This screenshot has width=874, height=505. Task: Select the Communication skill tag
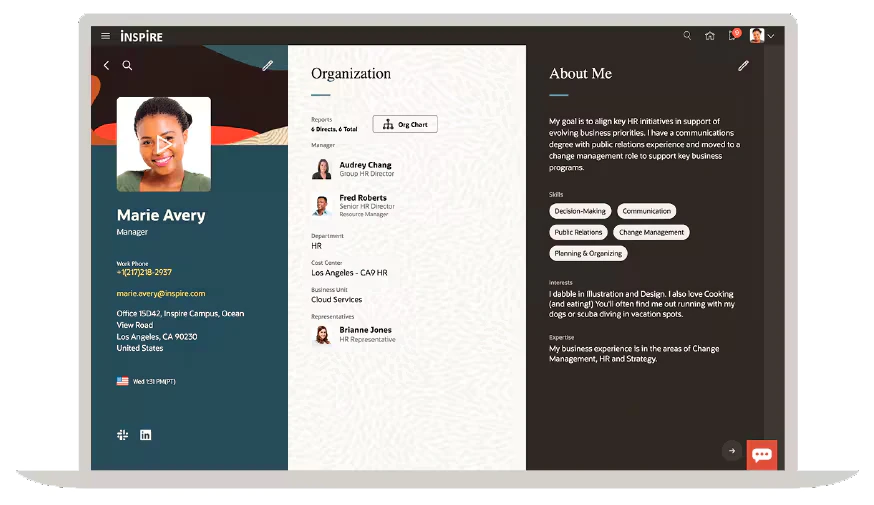pos(647,211)
